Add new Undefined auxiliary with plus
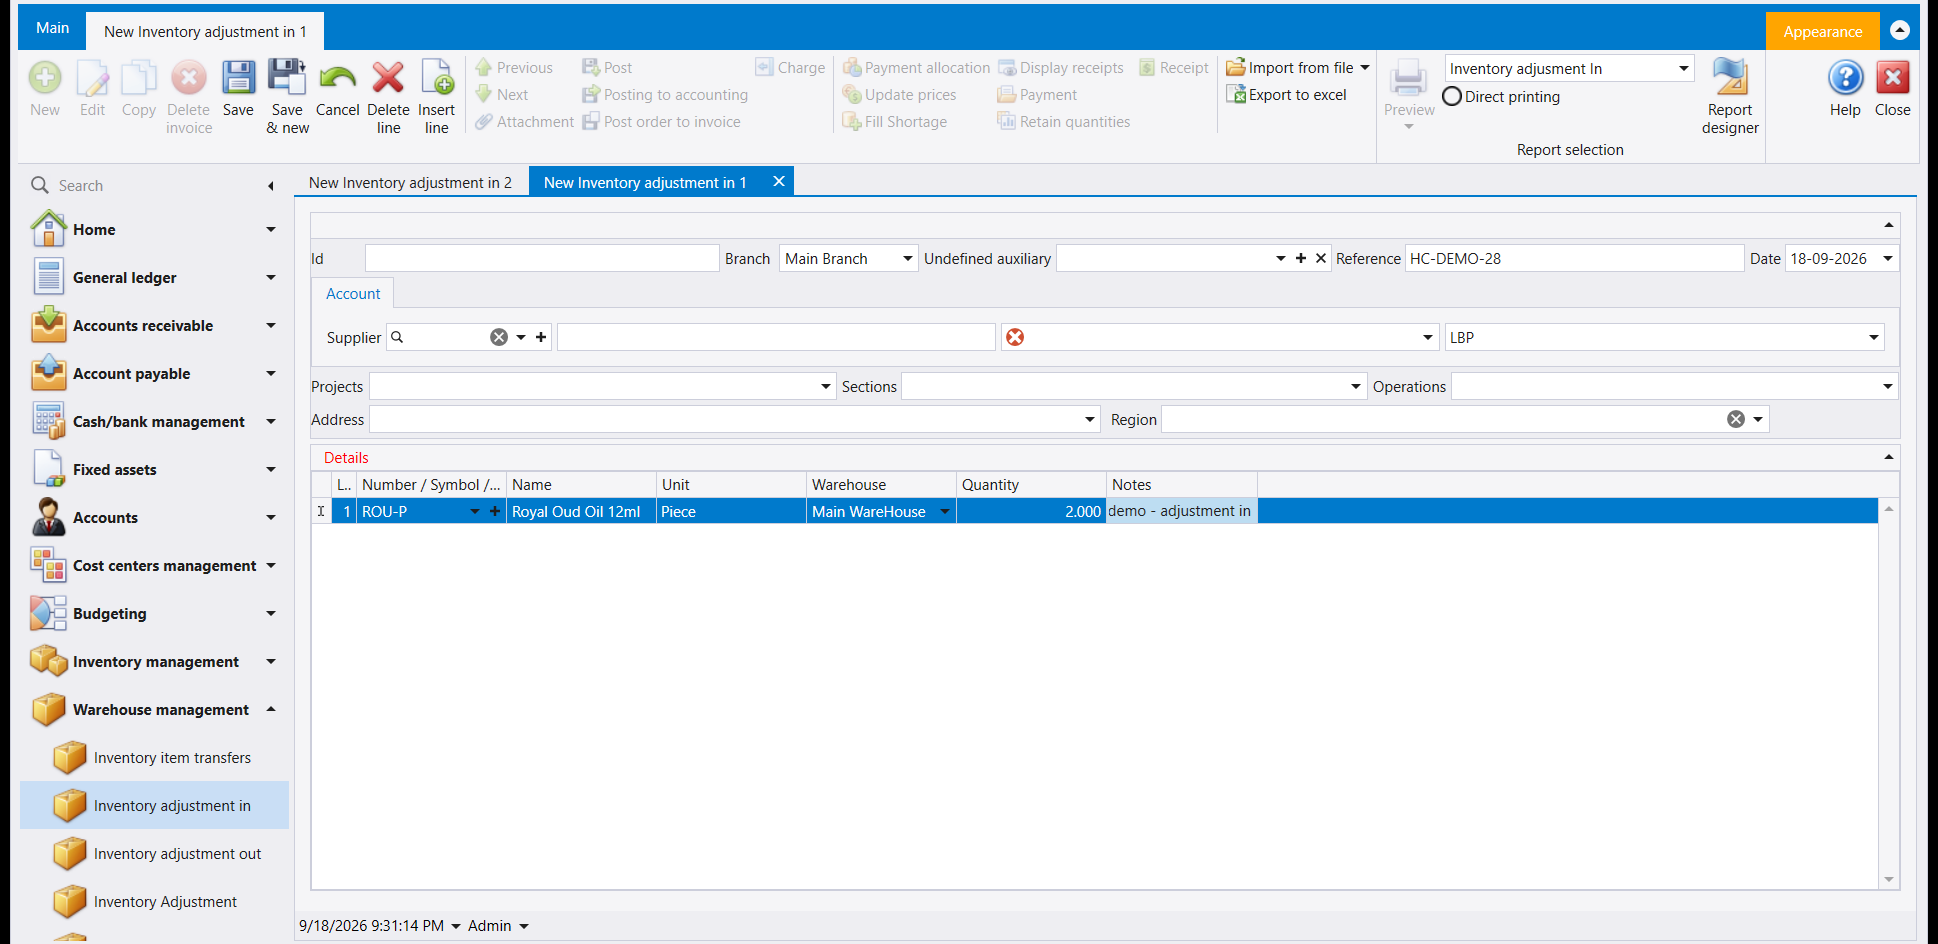Viewport: 1938px width, 944px height. coord(1301,258)
